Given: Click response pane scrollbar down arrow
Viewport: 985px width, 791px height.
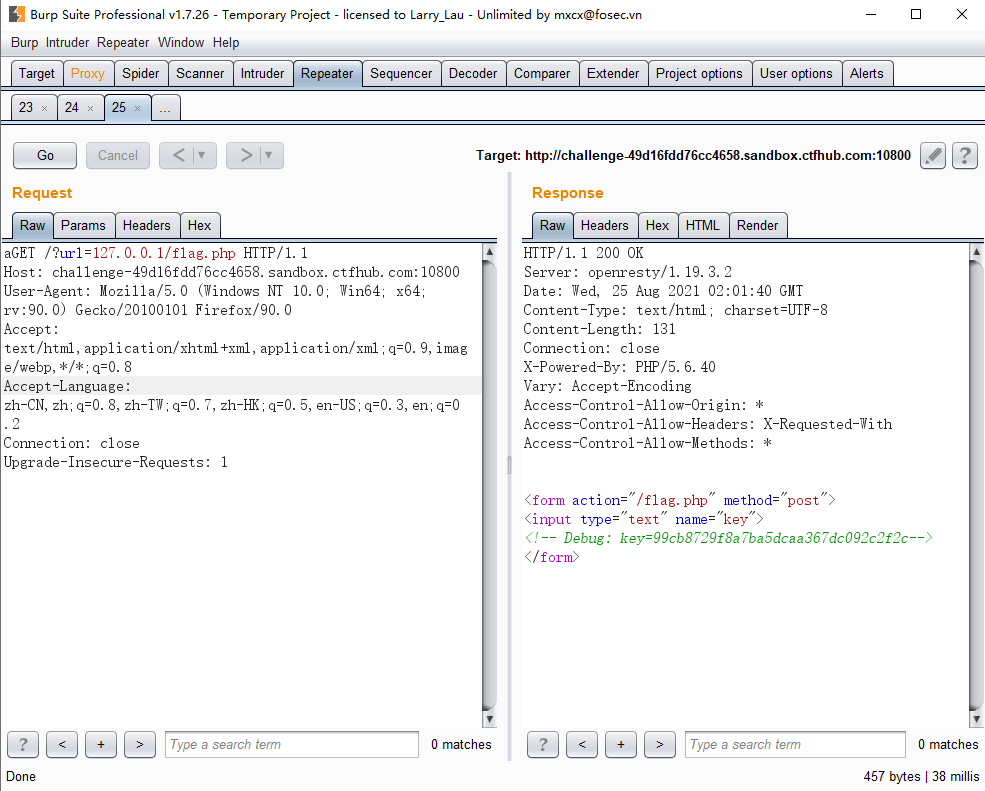Looking at the screenshot, I should pyautogui.click(x=976, y=719).
